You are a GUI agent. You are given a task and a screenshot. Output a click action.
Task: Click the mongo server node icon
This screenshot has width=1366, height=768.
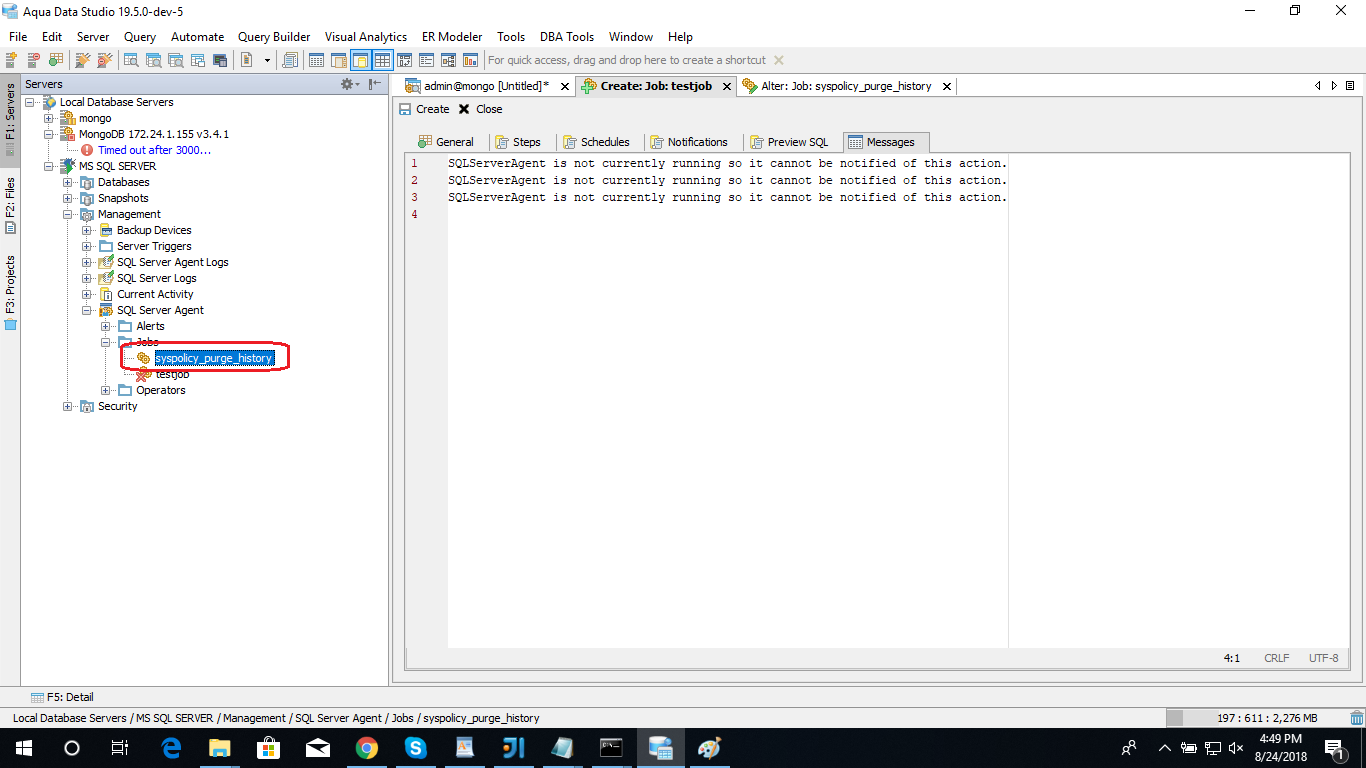pos(68,118)
